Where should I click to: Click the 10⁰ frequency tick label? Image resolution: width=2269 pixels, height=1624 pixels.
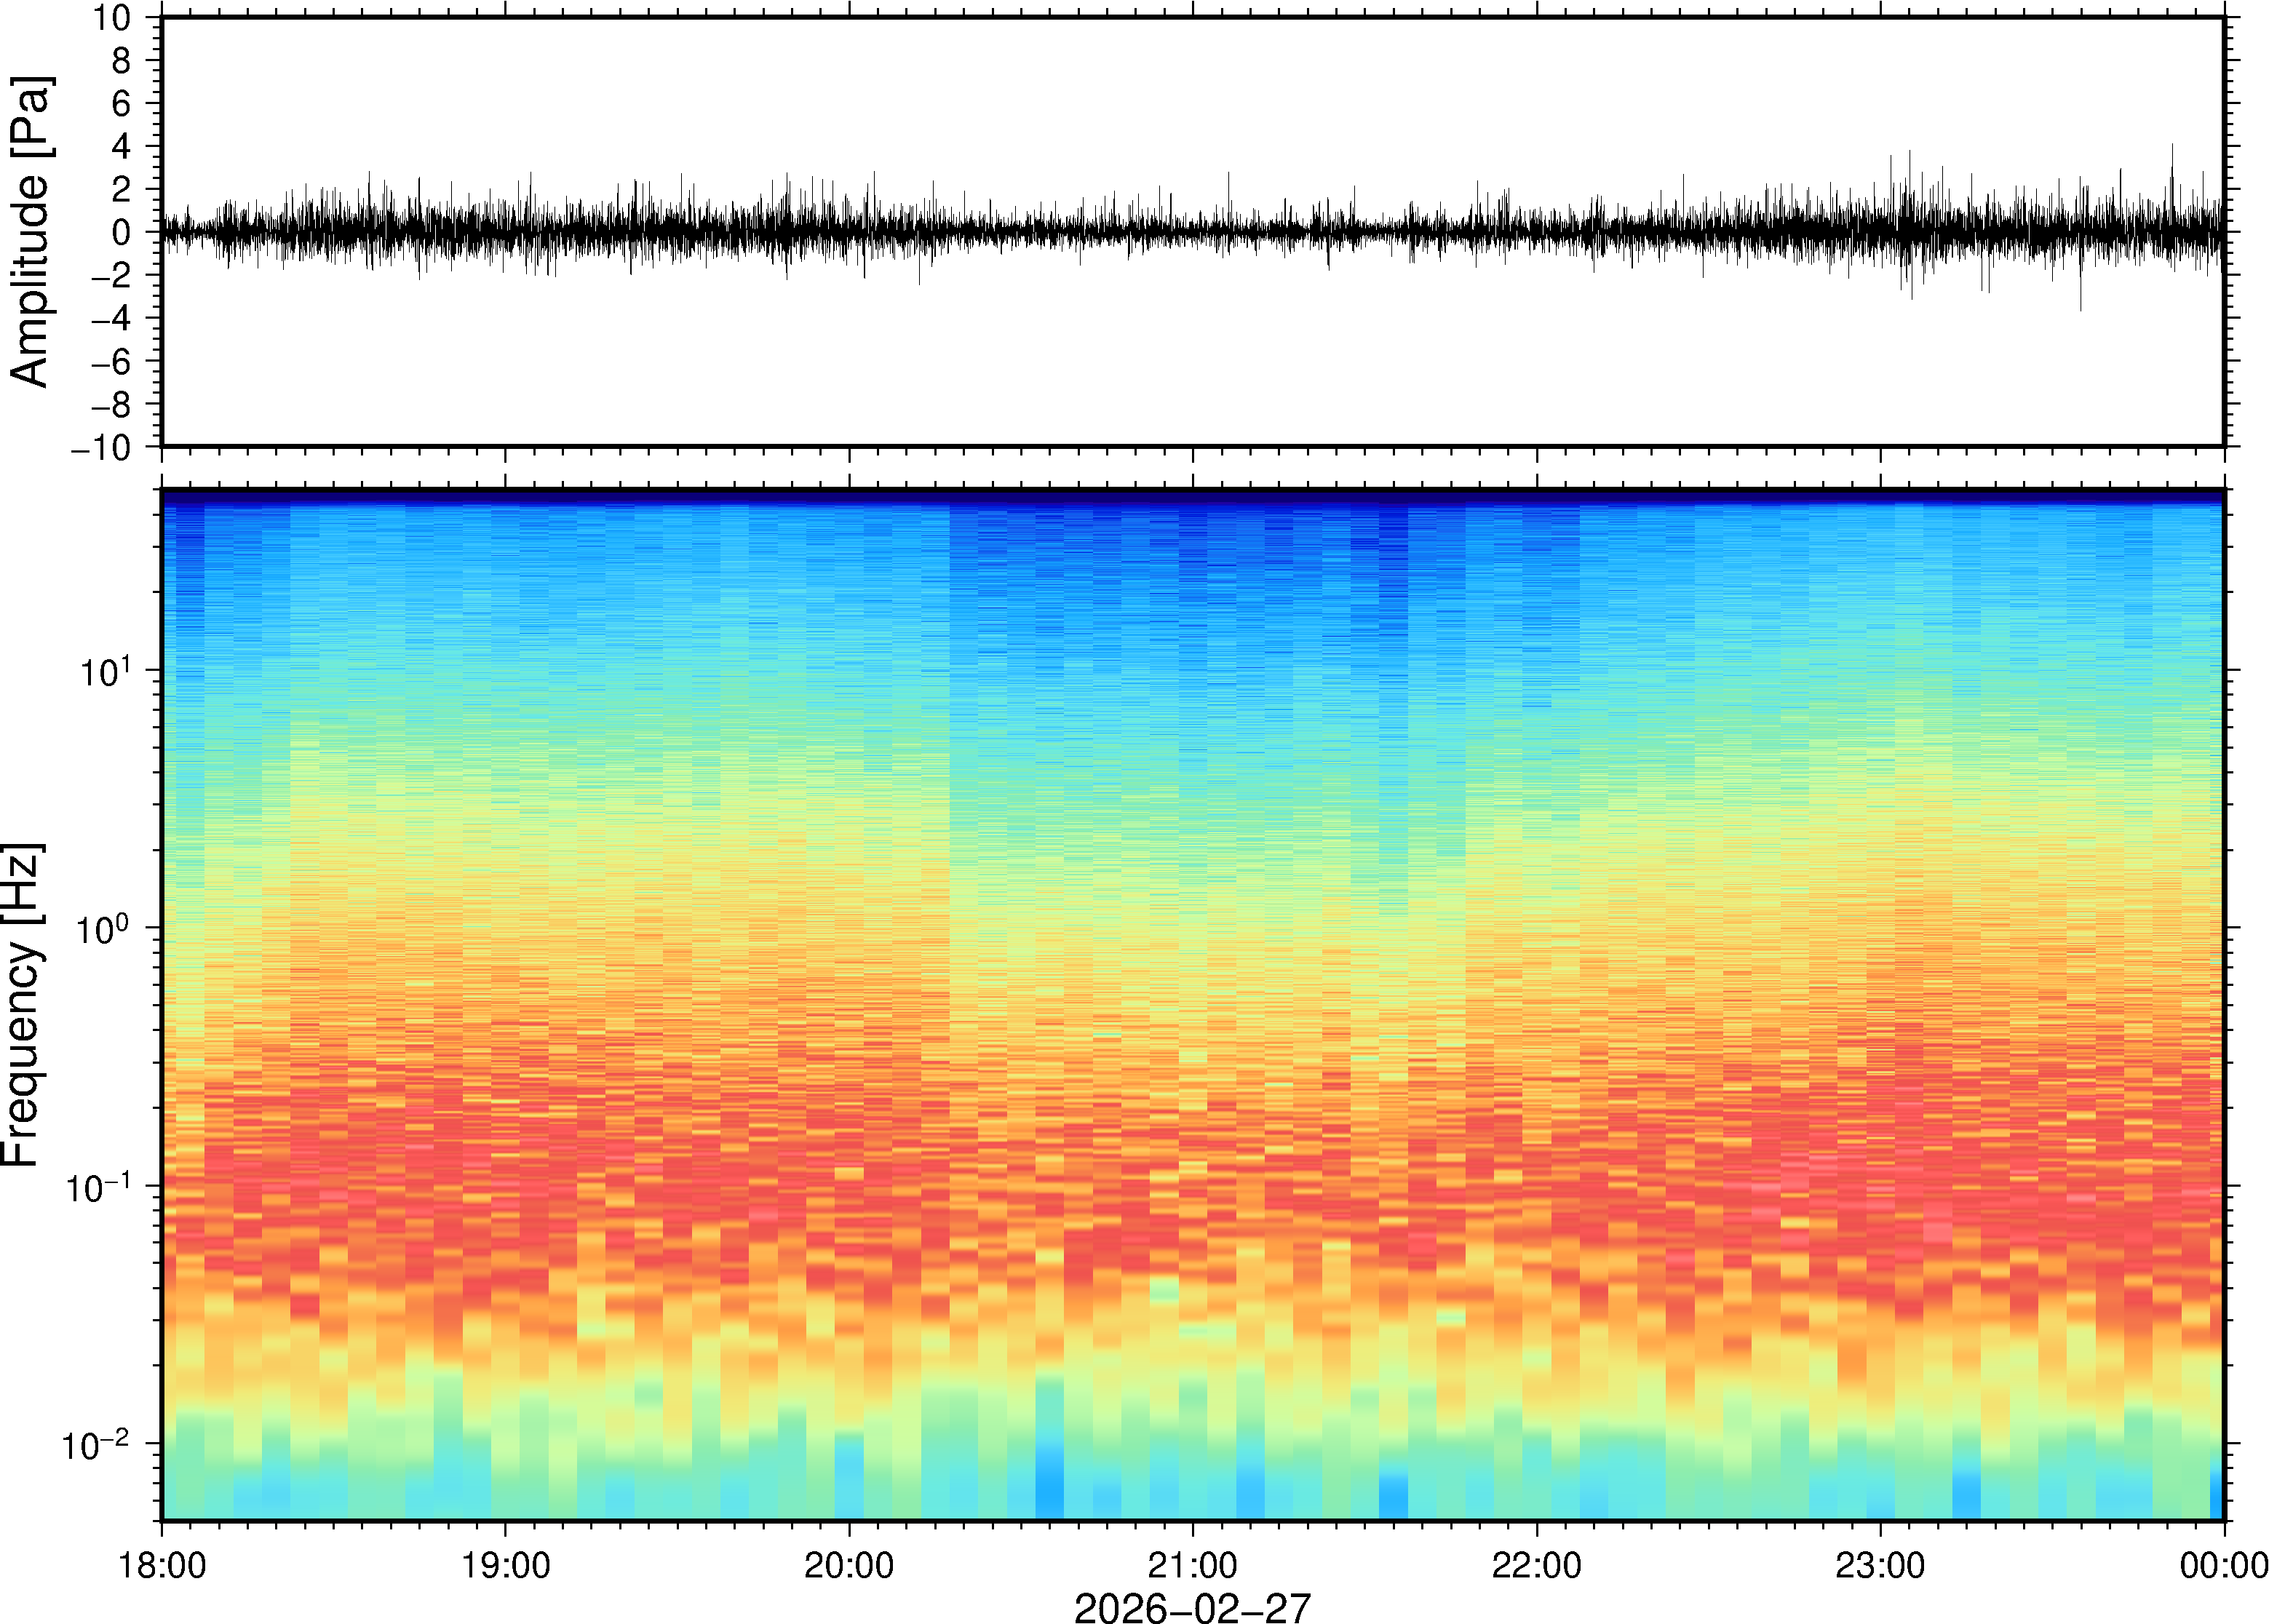pyautogui.click(x=104, y=929)
